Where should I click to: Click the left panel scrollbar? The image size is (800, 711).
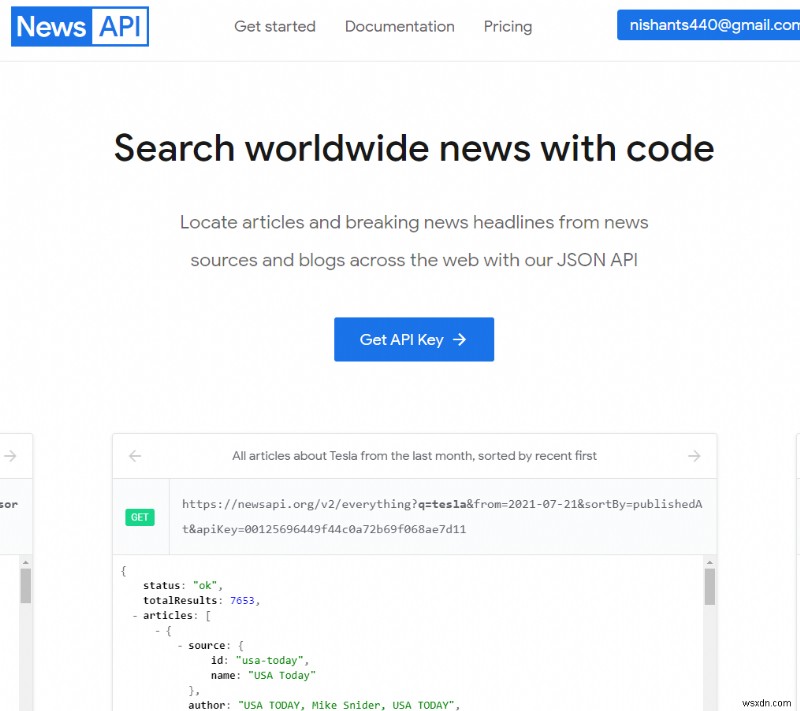[27, 580]
